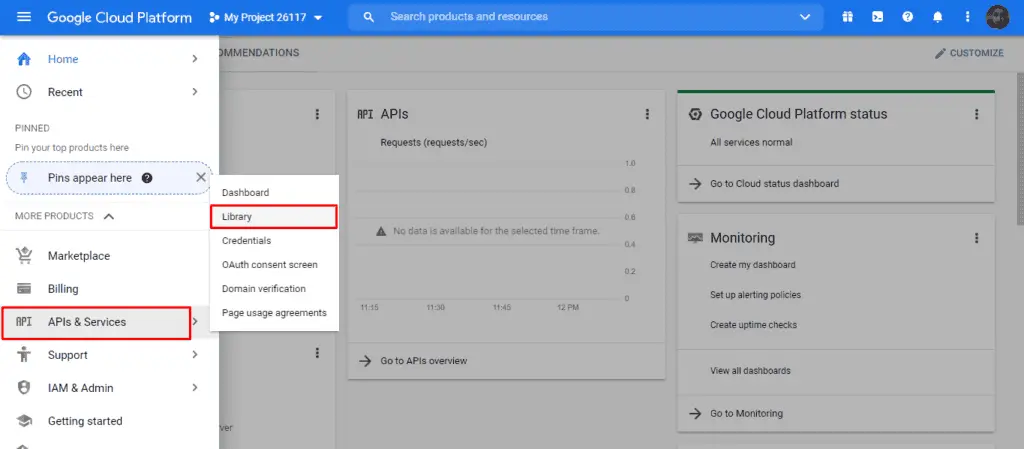This screenshot has height=449, width=1024.
Task: Open the Monitoring card three-dot menu
Action: [976, 238]
